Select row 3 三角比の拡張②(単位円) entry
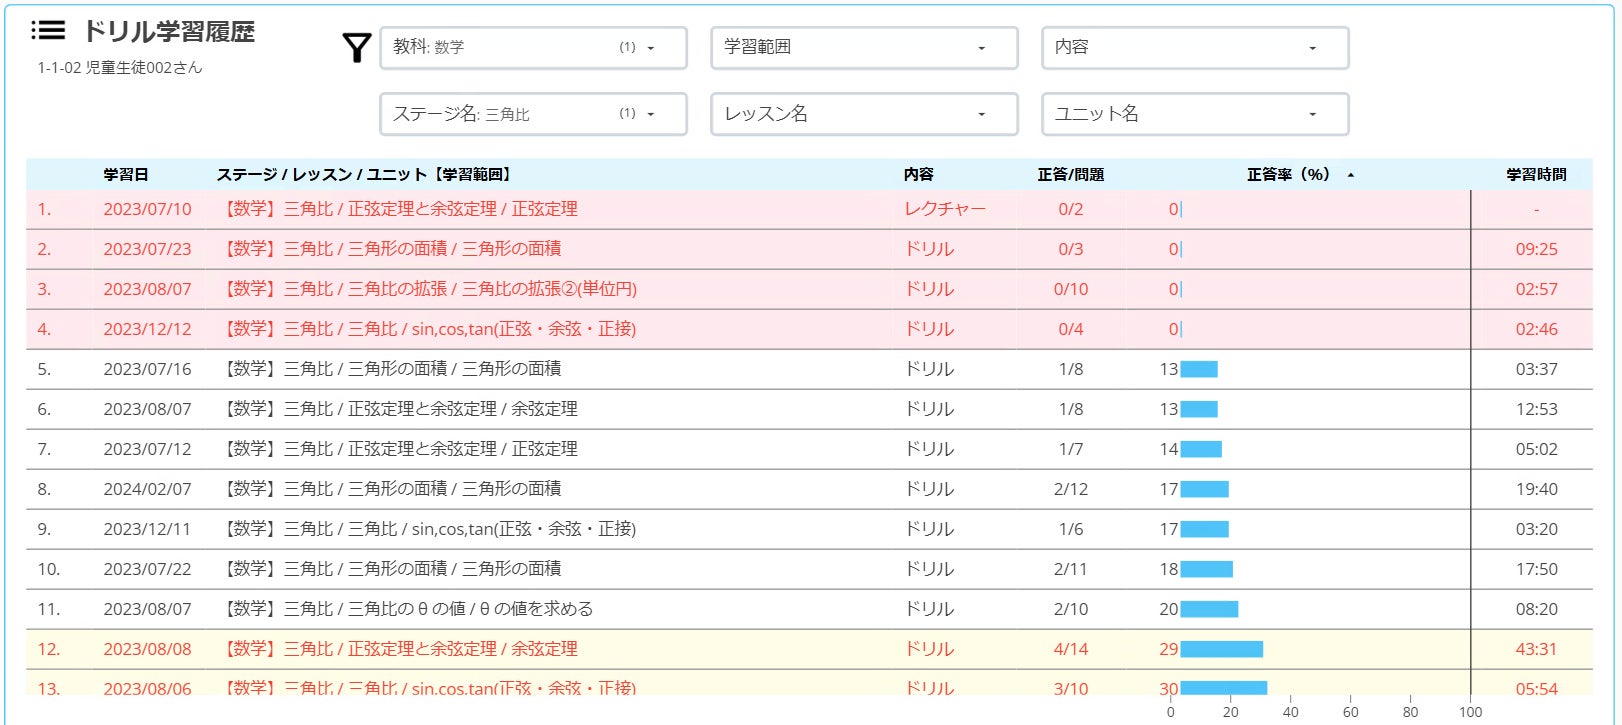The height and width of the screenshot is (725, 1622). [x=430, y=289]
